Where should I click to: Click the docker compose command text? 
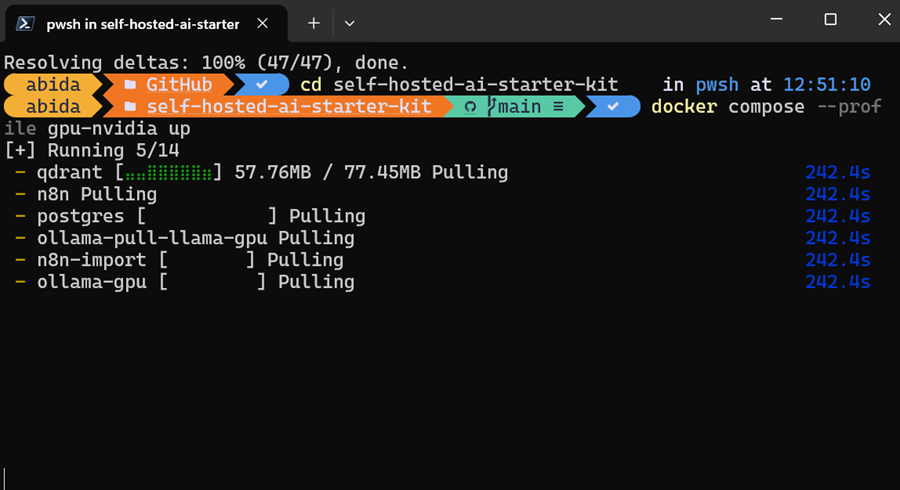tap(727, 107)
